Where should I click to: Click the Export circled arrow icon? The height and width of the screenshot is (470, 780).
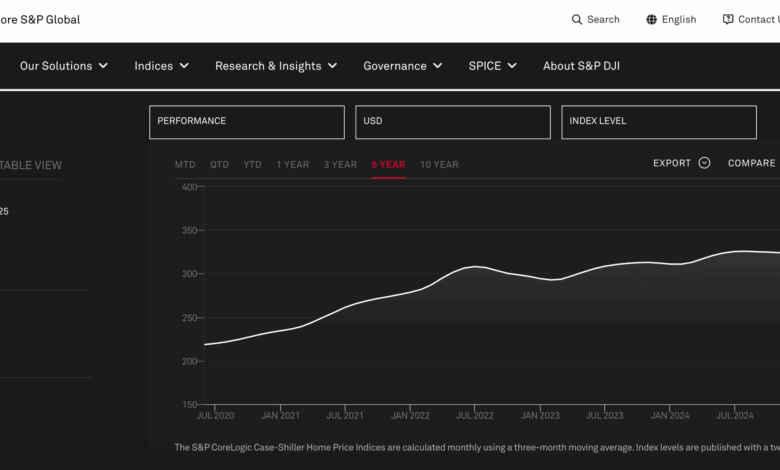point(704,163)
